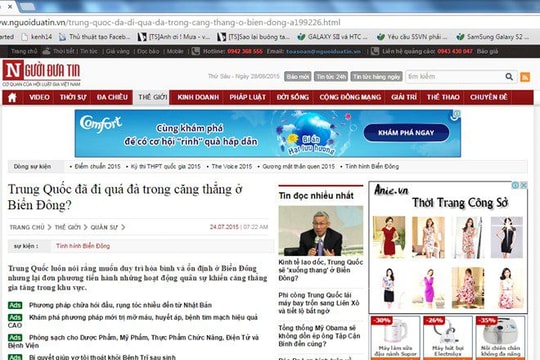Open PHÁP LUẬT section
Image resolution: width=540 pixels, height=360 pixels.
point(248,97)
